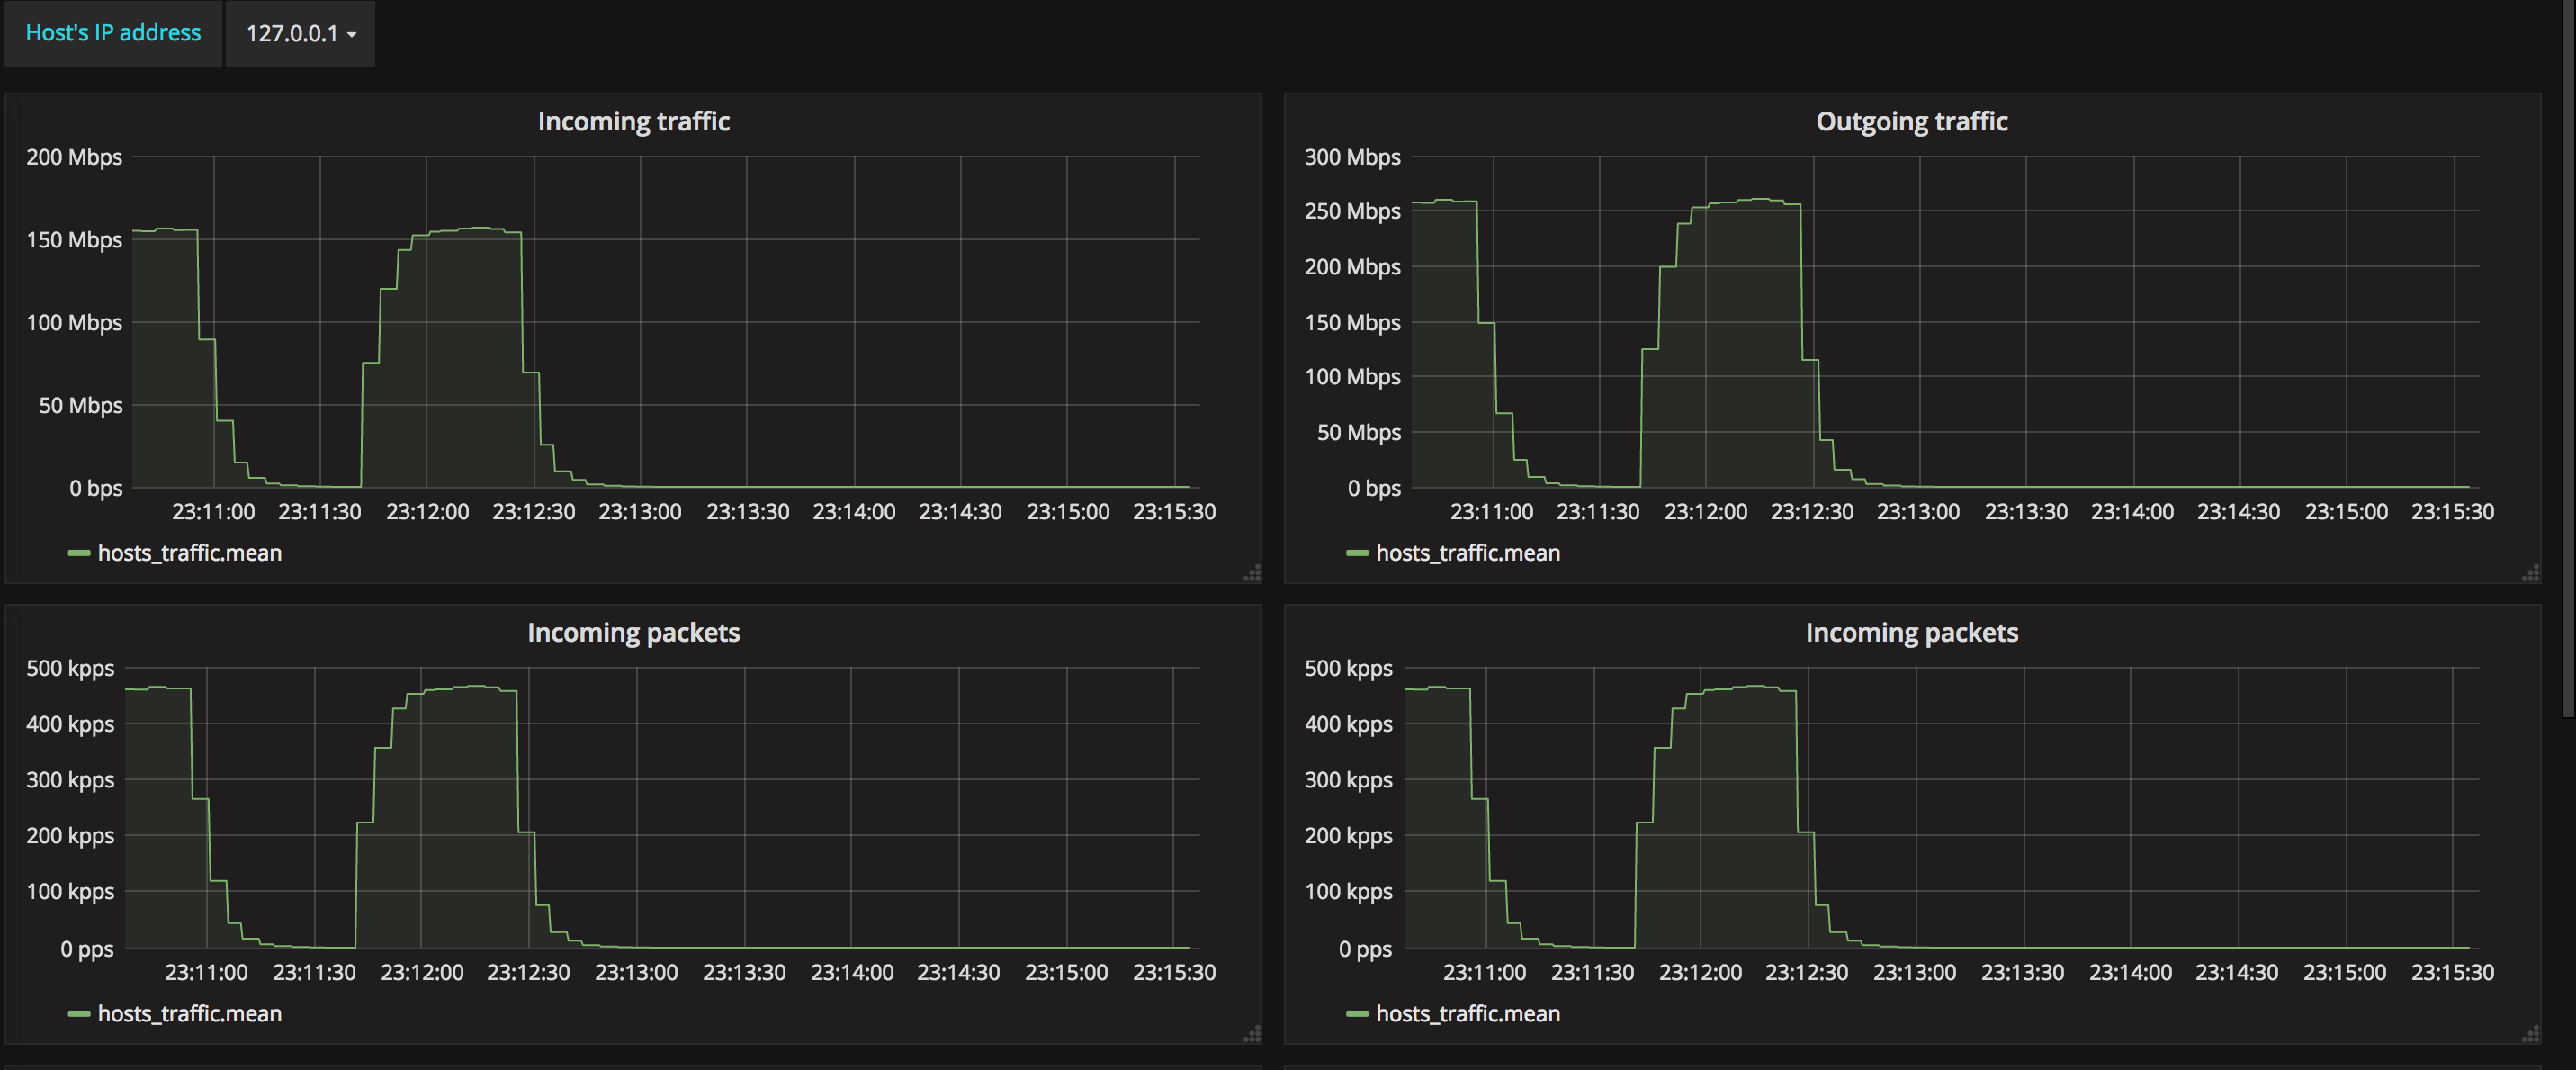
Task: Click the Host's IP address variable label
Action: click(113, 34)
